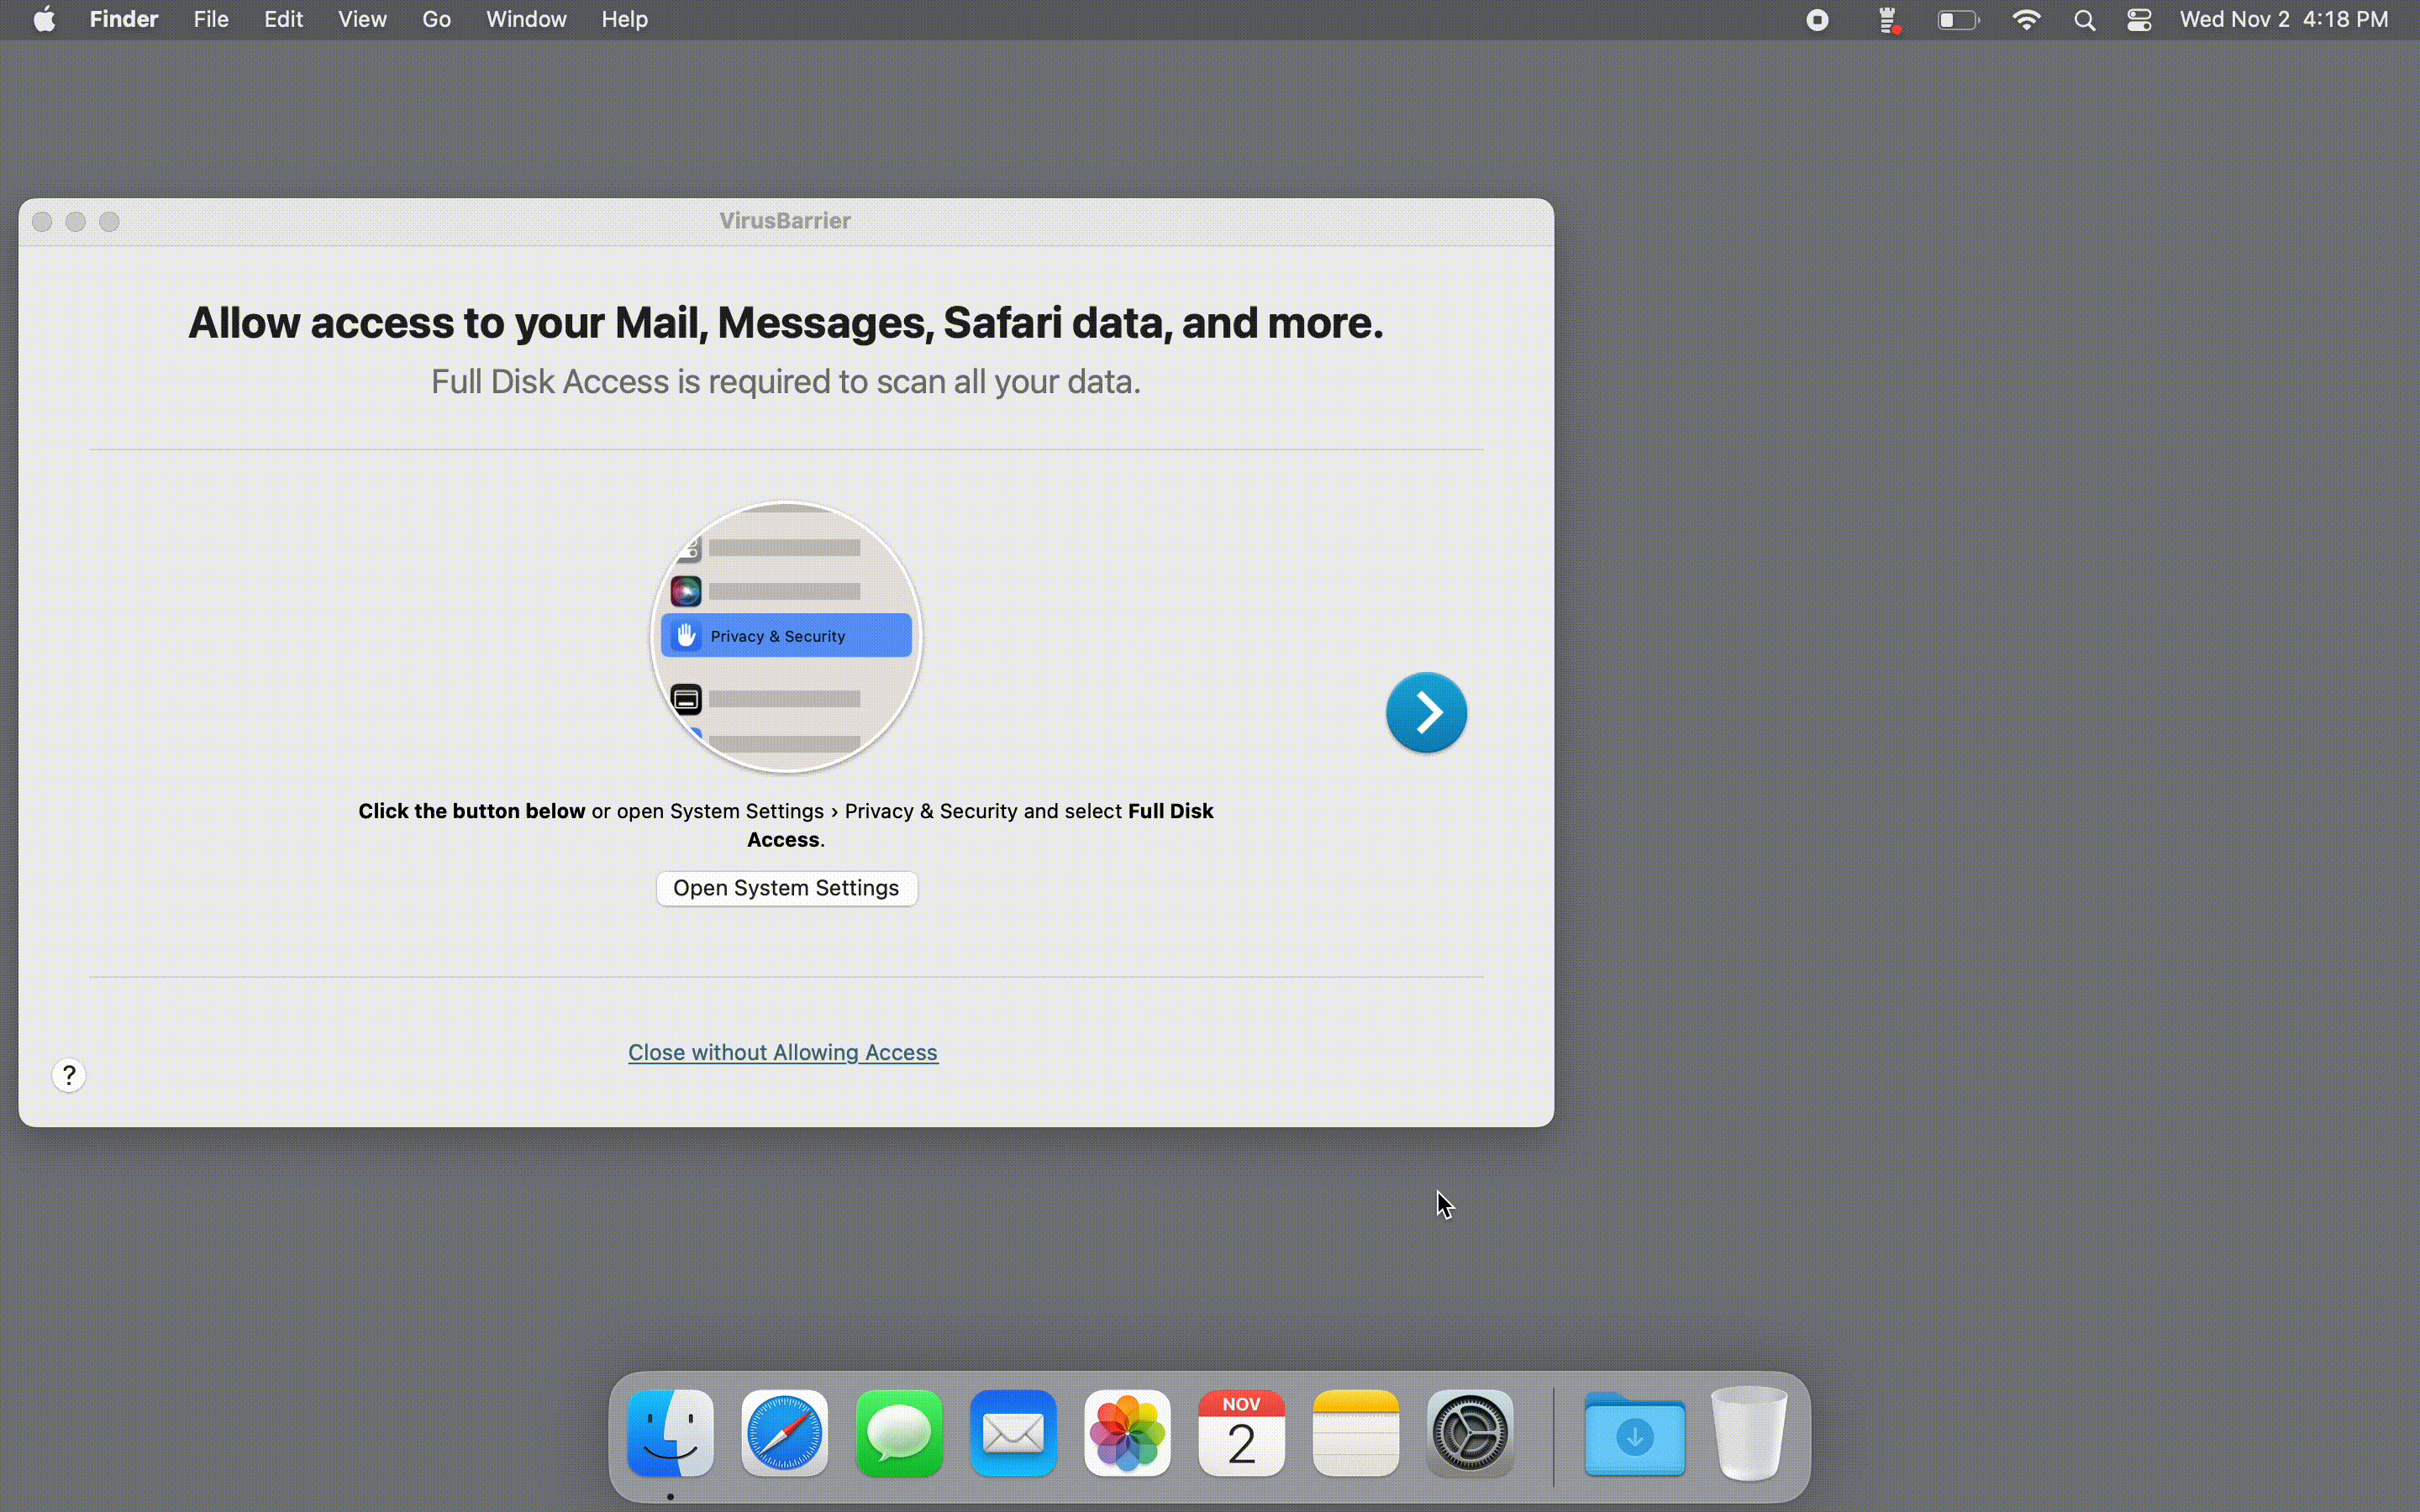Open the Wi-Fi menu
The width and height of the screenshot is (2420, 1512).
[x=2026, y=19]
